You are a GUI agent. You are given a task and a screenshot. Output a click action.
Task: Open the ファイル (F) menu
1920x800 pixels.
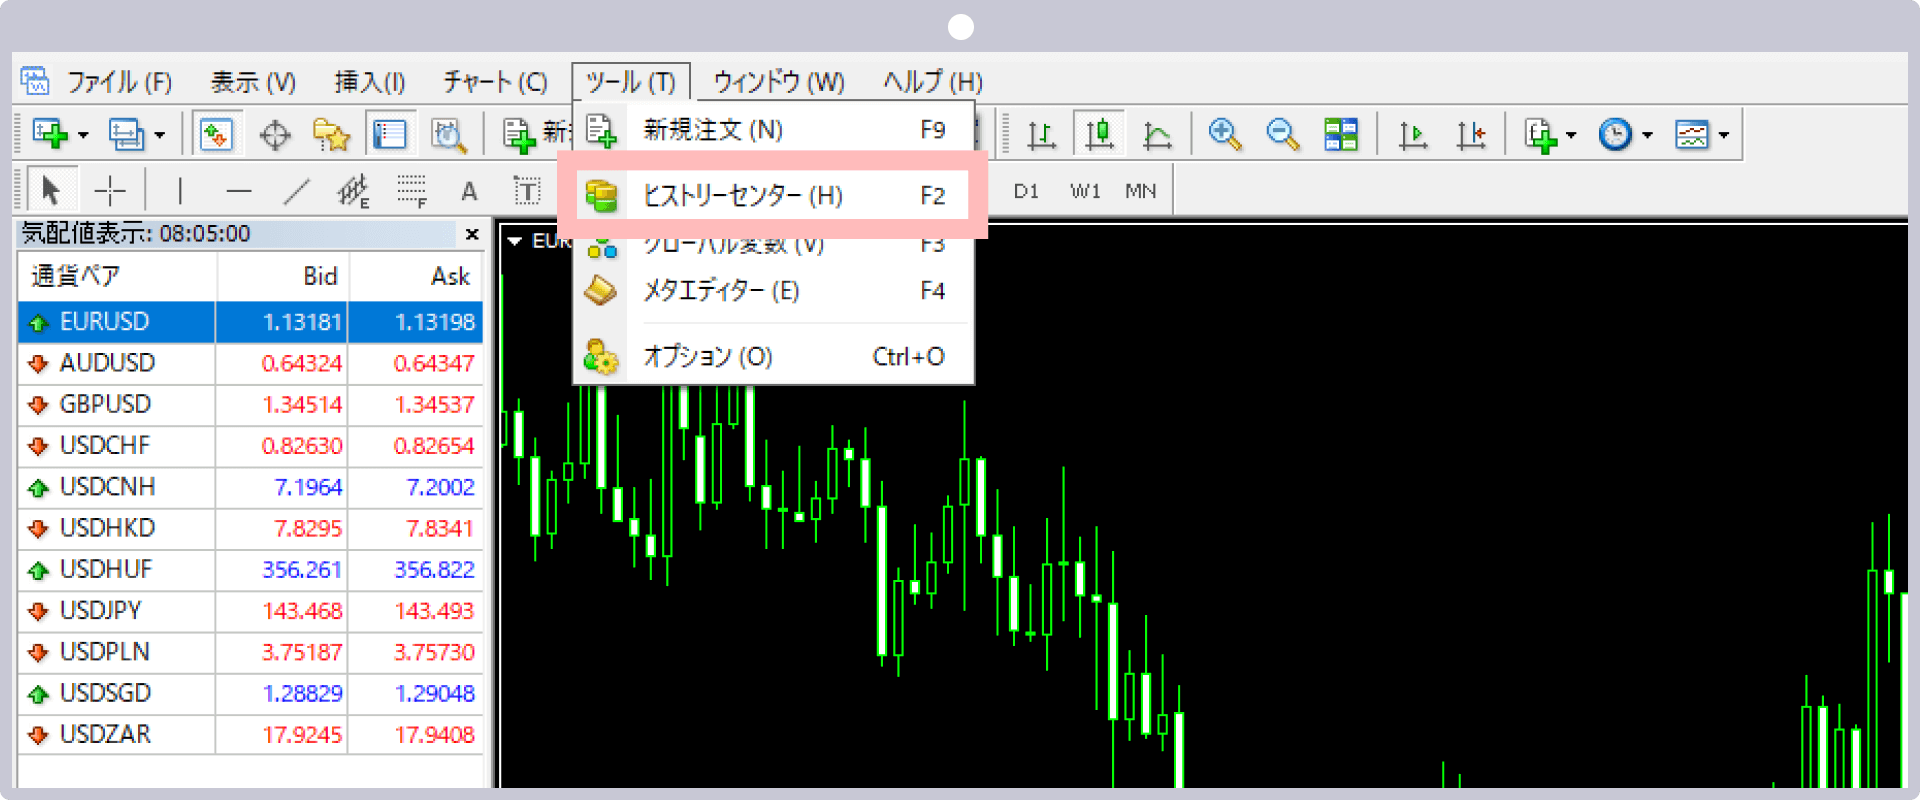coord(120,82)
